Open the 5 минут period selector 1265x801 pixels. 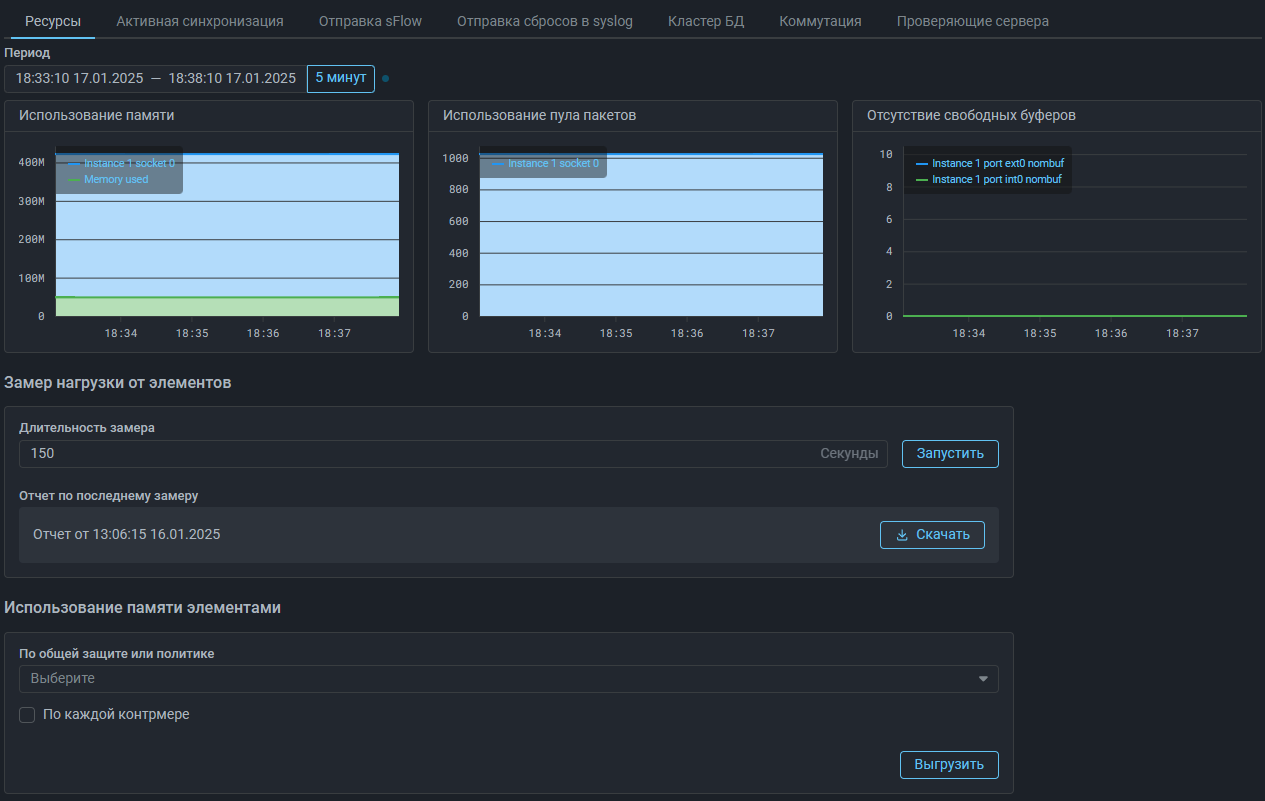(x=340, y=78)
